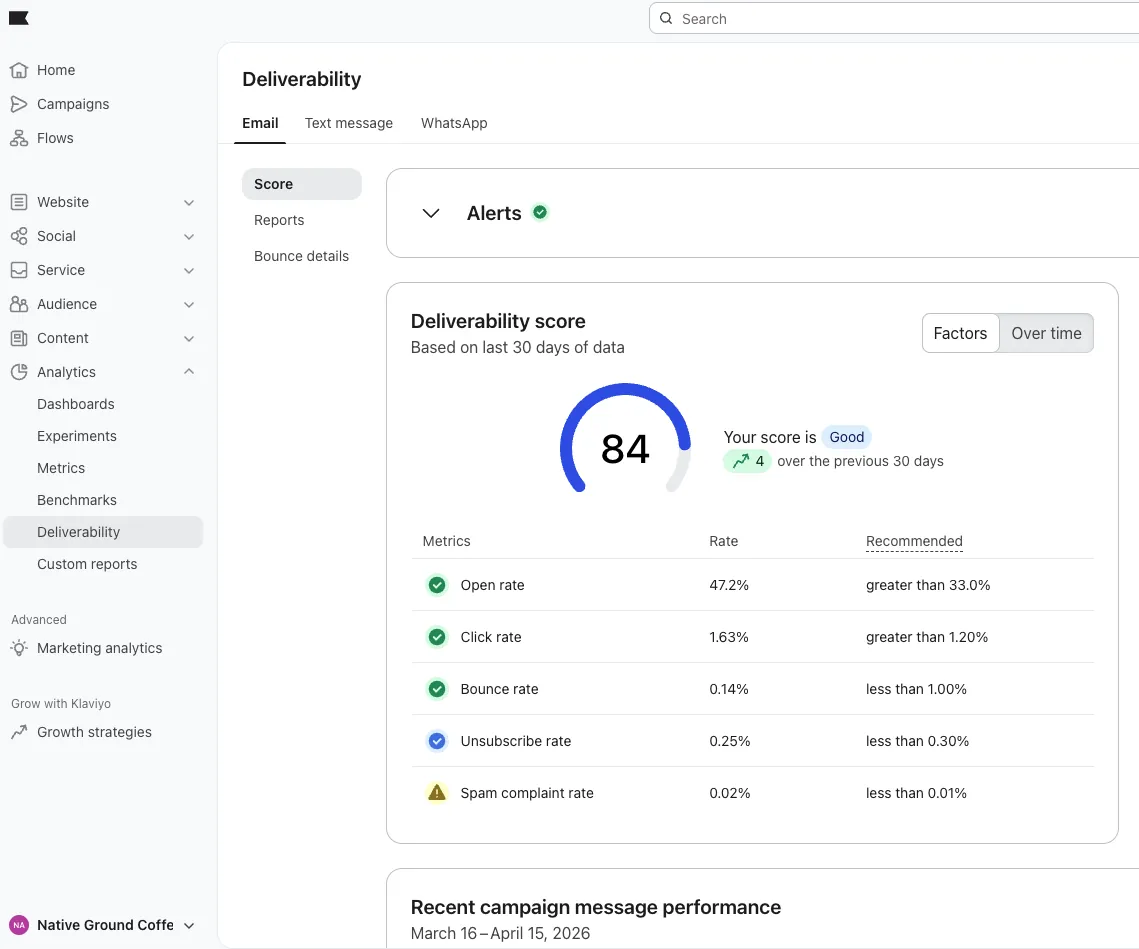Click the Growth strategies trend icon
Screen dimensions: 1139x949
(x=19, y=732)
